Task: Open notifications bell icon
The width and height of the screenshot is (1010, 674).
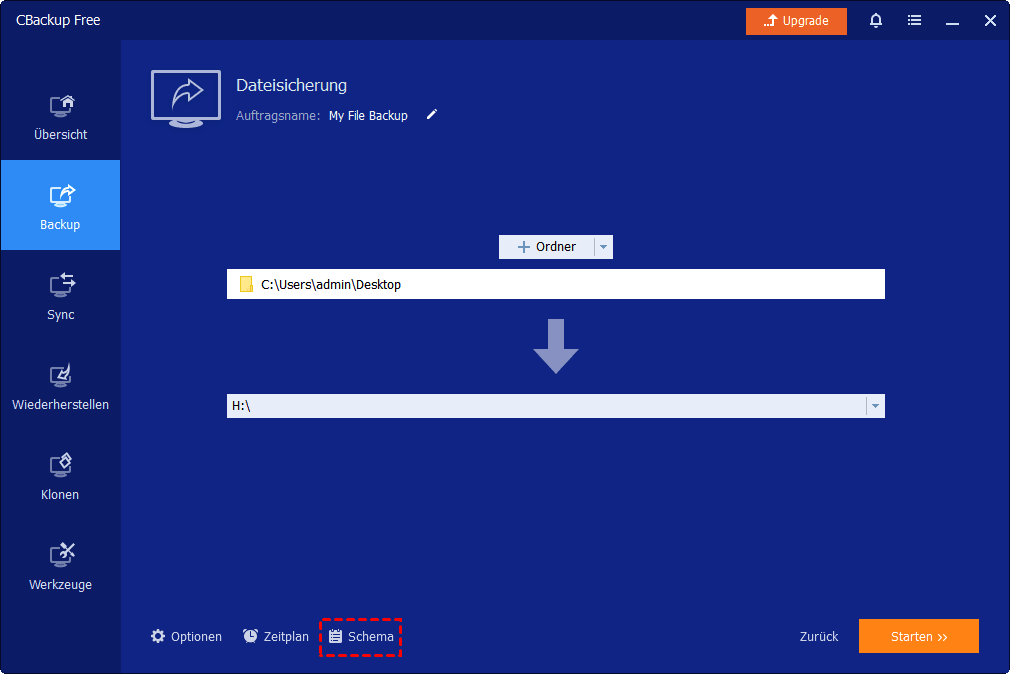Action: click(876, 20)
